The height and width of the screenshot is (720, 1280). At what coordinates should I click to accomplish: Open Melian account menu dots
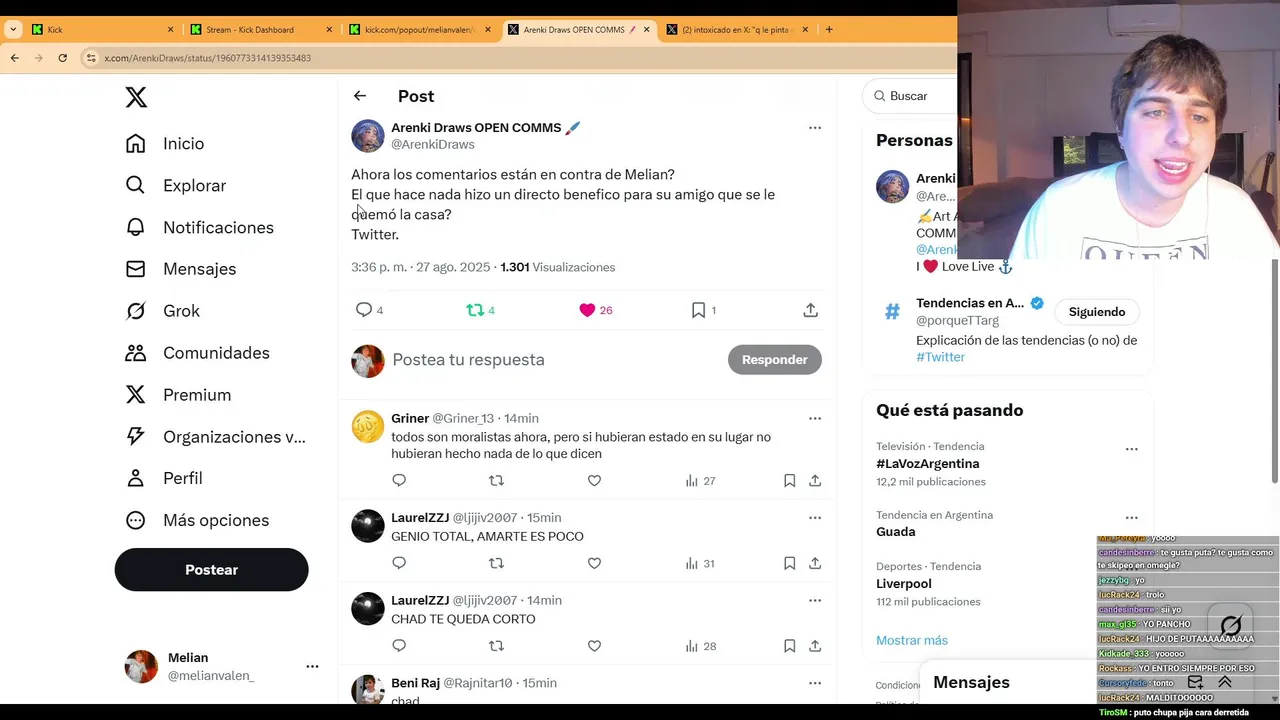[x=312, y=666]
